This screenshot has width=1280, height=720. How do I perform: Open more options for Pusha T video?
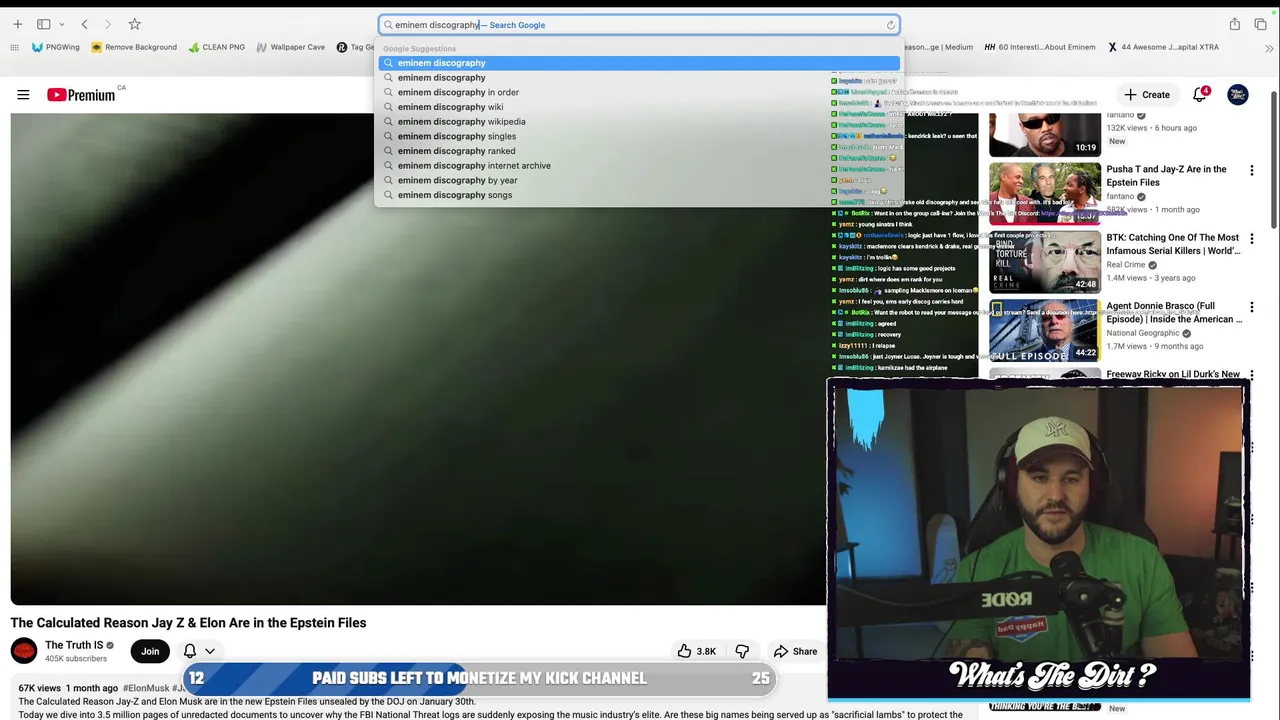pos(1251,171)
